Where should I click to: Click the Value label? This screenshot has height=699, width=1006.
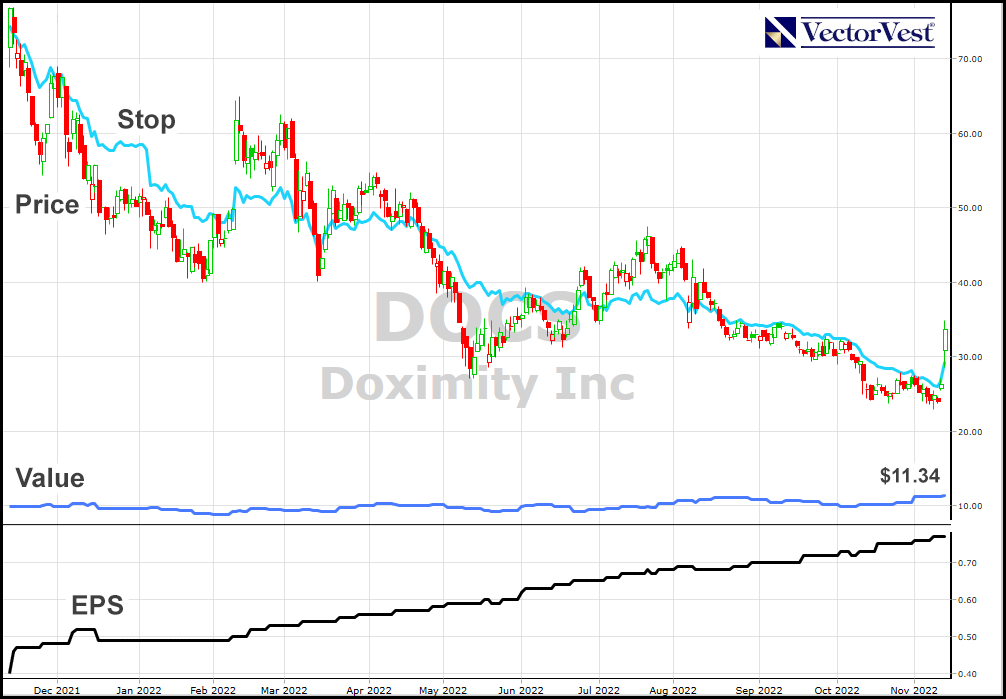[49, 478]
